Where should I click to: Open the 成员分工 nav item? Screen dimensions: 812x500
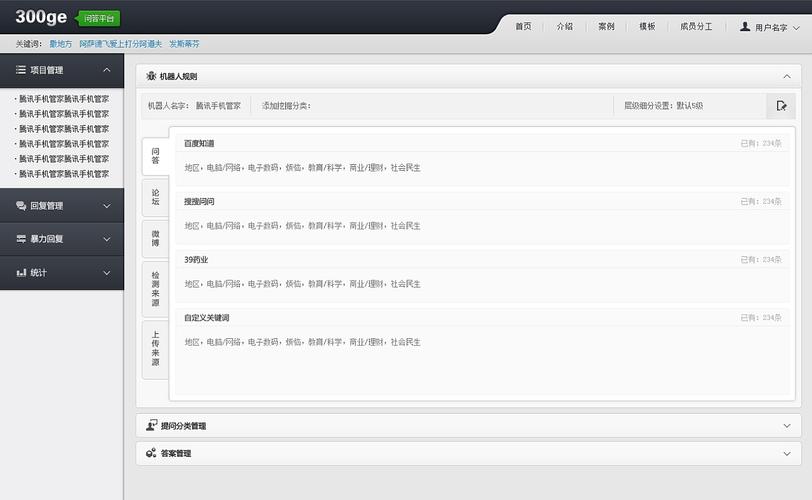696,26
